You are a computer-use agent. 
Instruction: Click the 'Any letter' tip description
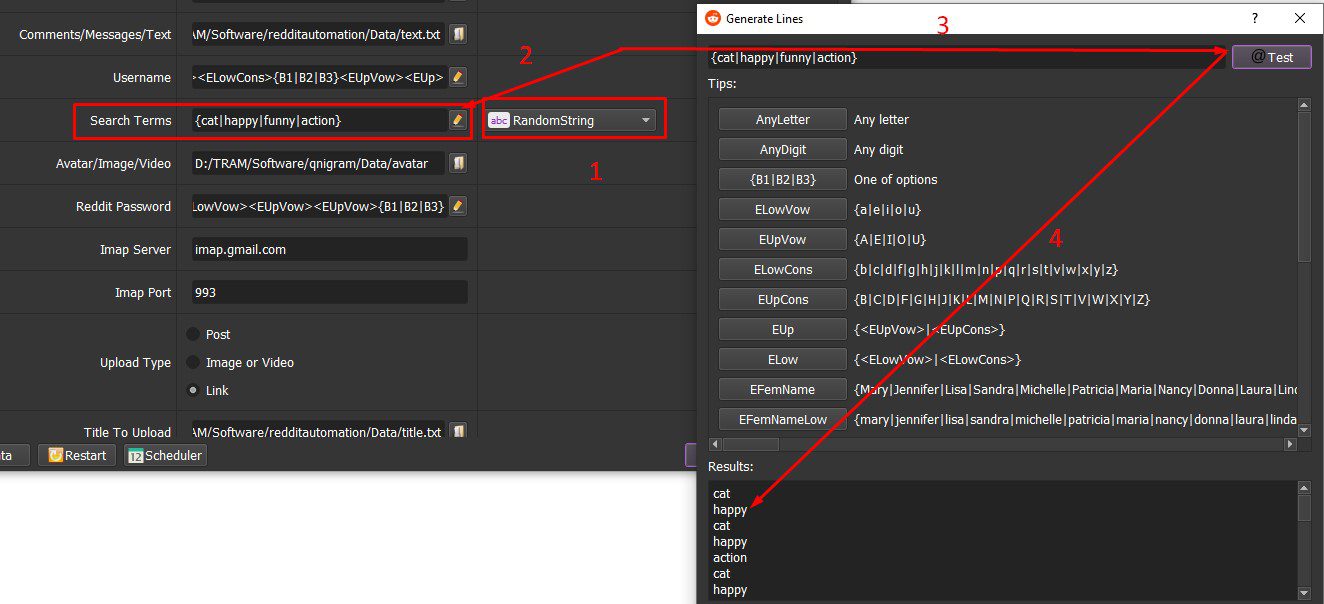click(881, 120)
